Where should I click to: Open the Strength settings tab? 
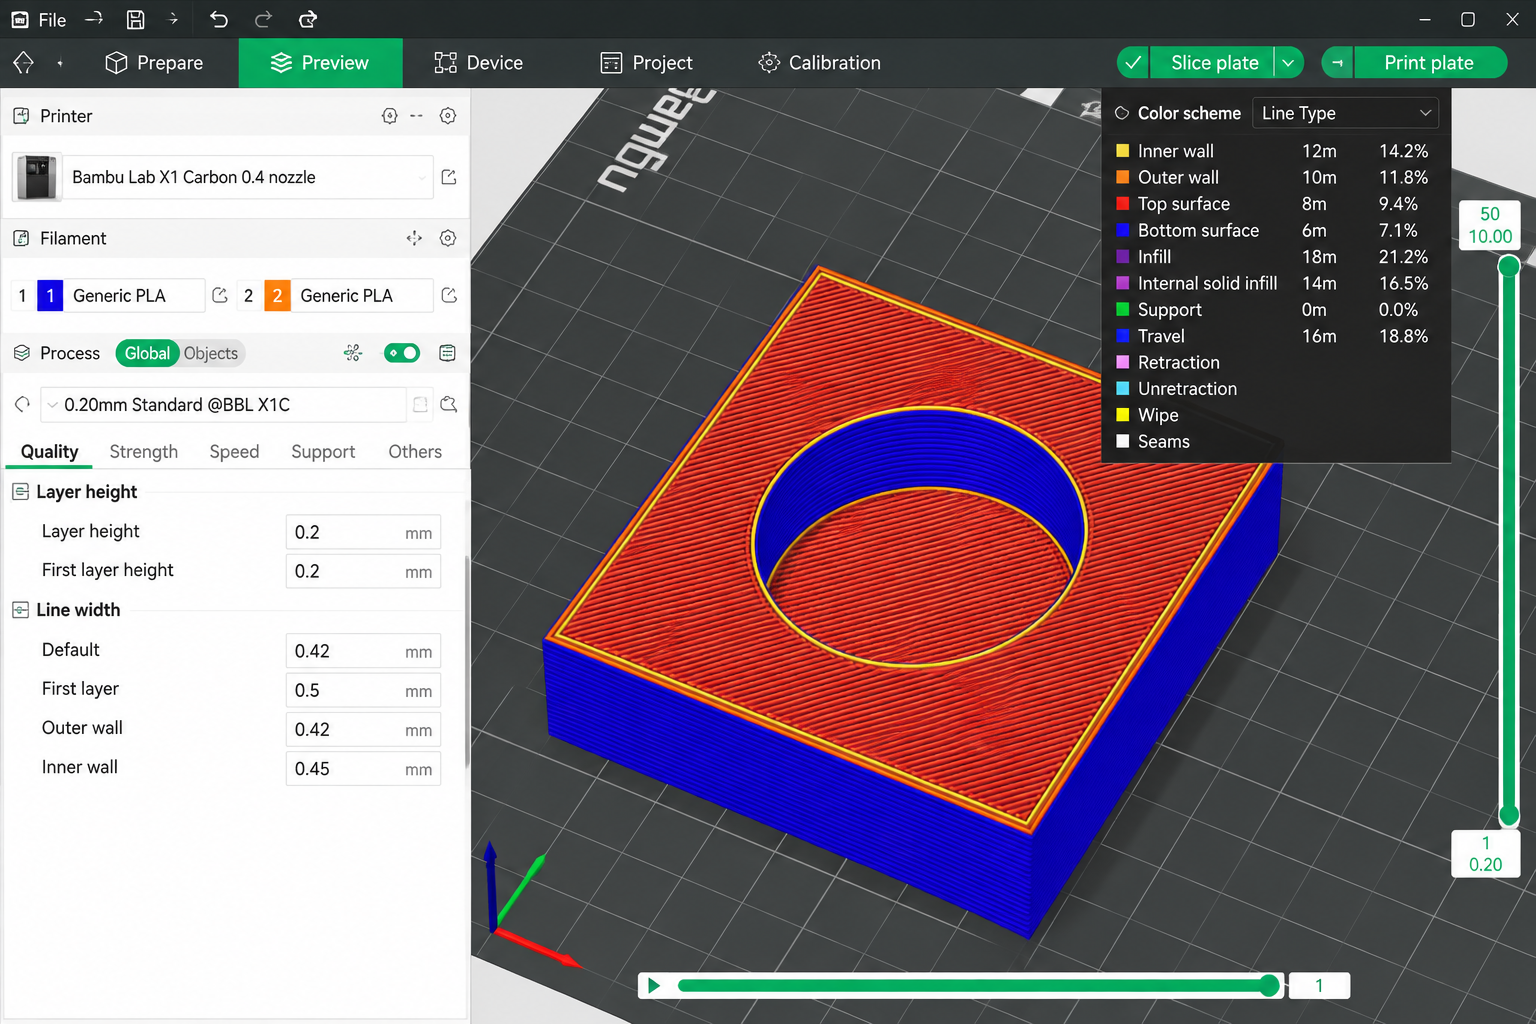coord(144,452)
